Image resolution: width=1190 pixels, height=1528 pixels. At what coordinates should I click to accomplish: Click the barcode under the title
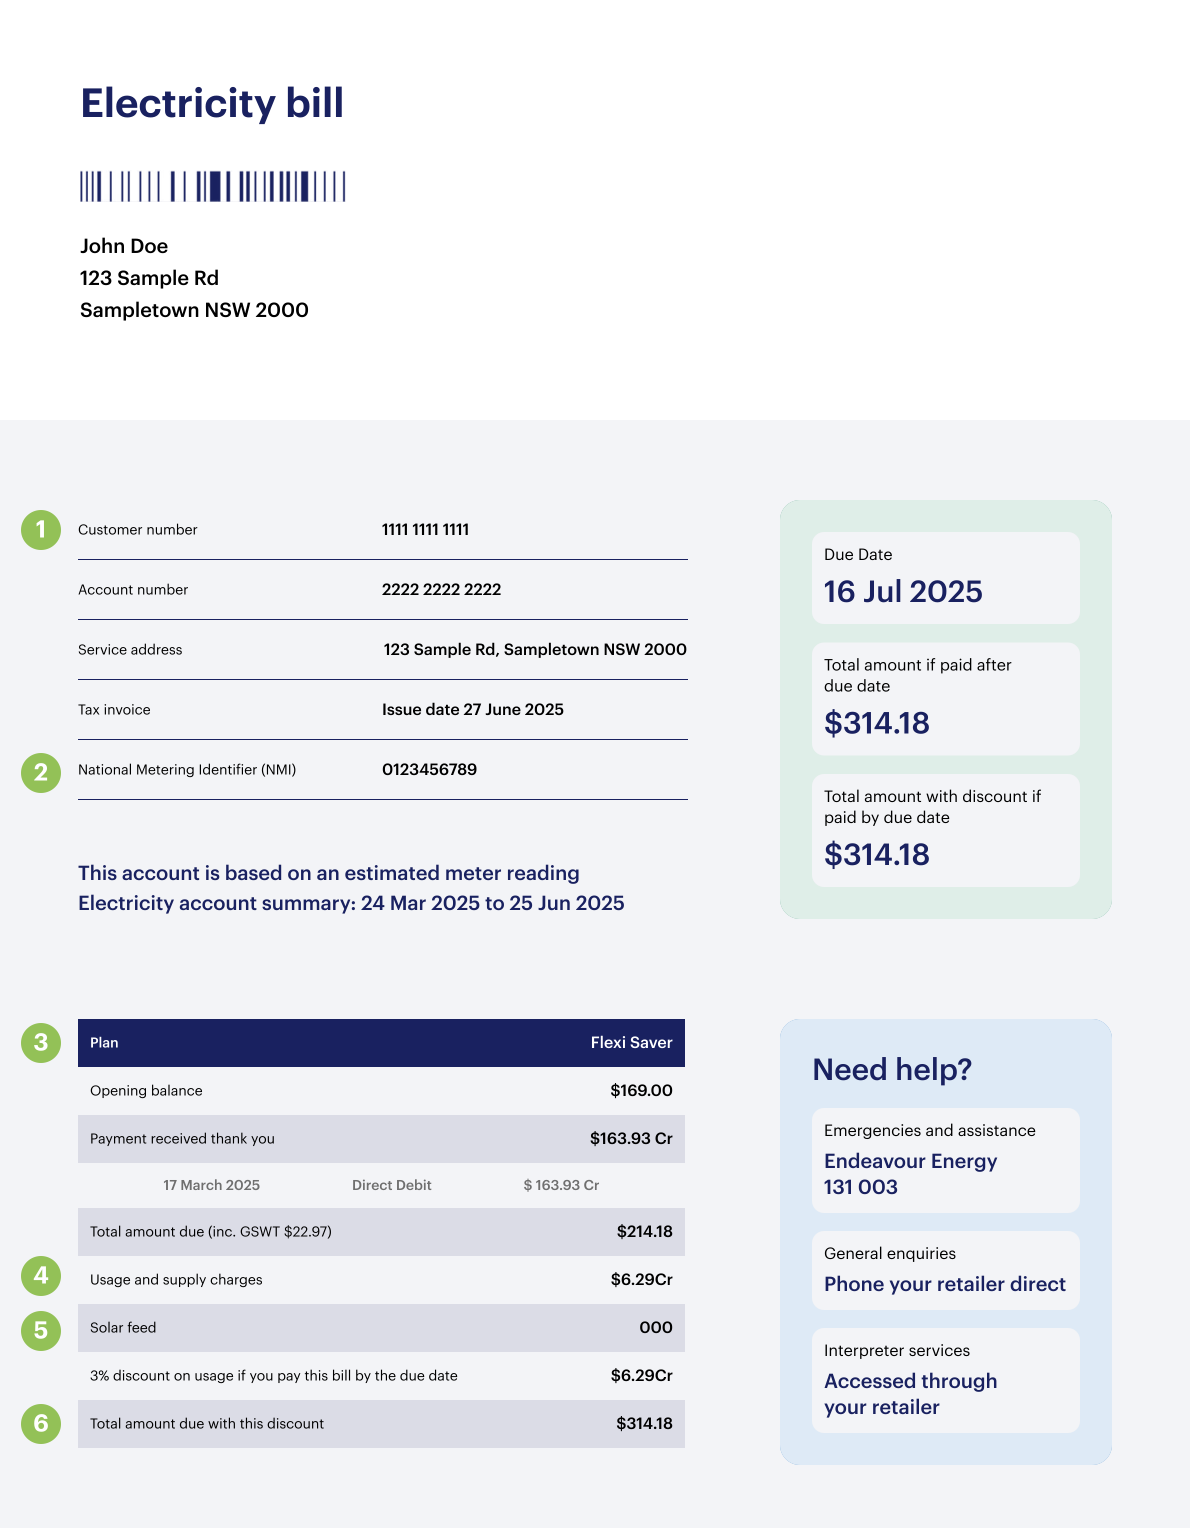(213, 187)
